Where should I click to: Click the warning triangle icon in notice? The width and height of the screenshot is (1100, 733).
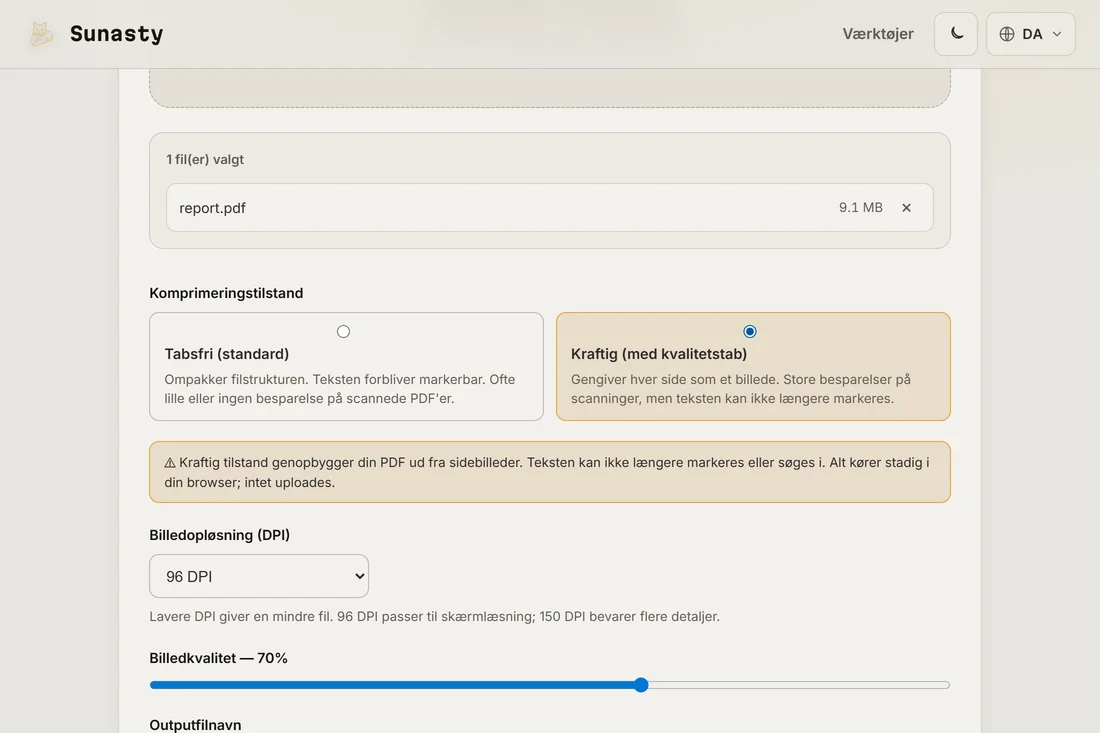pos(170,463)
